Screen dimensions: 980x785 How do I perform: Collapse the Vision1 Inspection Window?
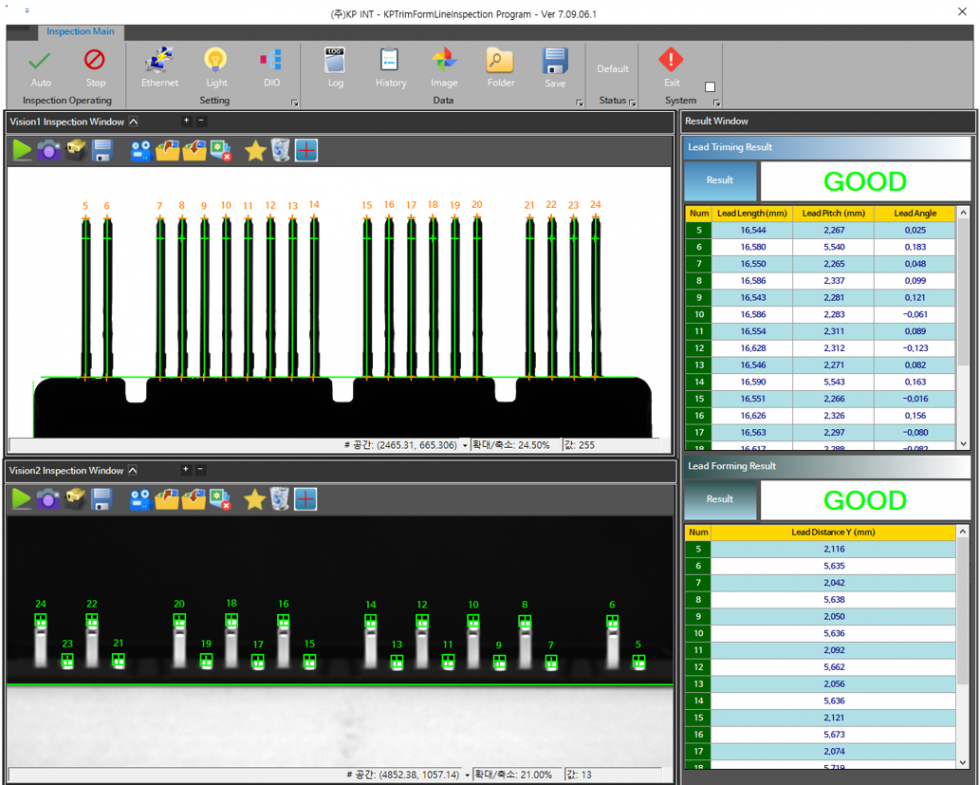pos(134,122)
